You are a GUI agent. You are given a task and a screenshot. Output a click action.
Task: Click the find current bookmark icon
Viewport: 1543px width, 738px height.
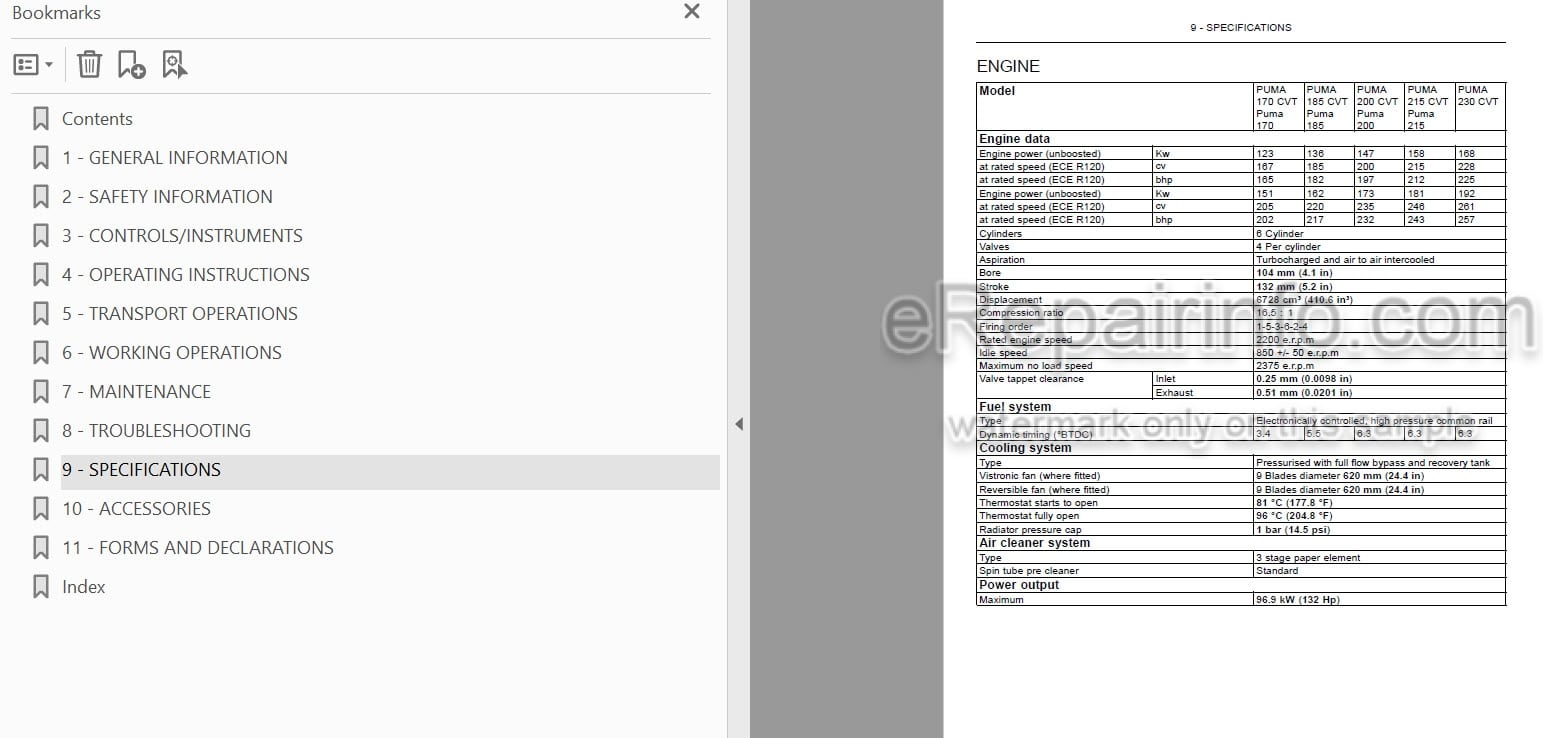click(174, 65)
